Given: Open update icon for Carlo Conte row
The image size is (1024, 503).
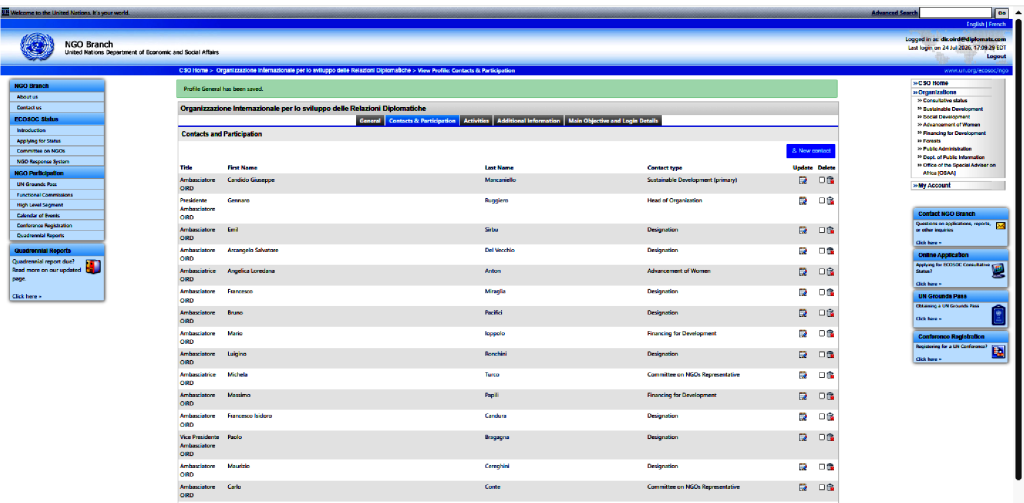Looking at the screenshot, I should point(803,487).
